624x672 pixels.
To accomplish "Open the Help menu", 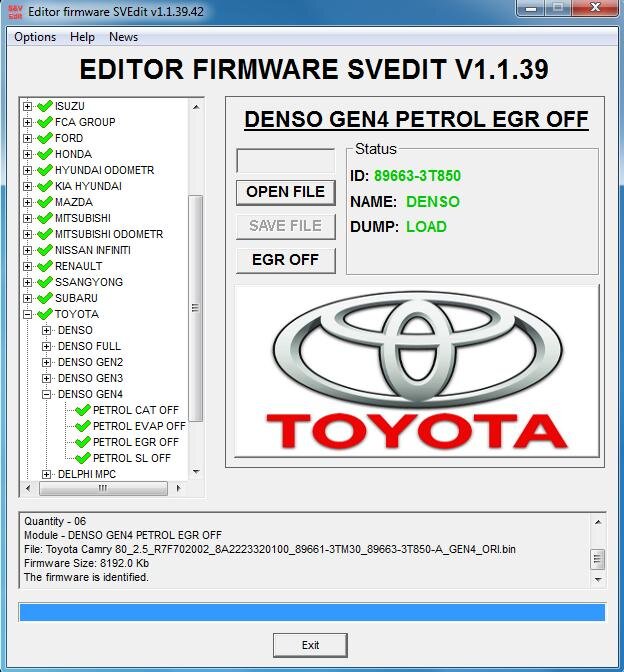I will (x=82, y=37).
